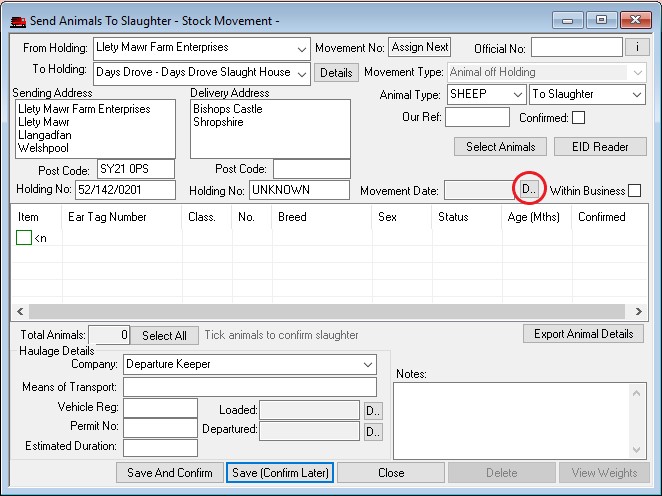Click the Loaded 'D..' date button
This screenshot has height=496, width=662.
372,410
